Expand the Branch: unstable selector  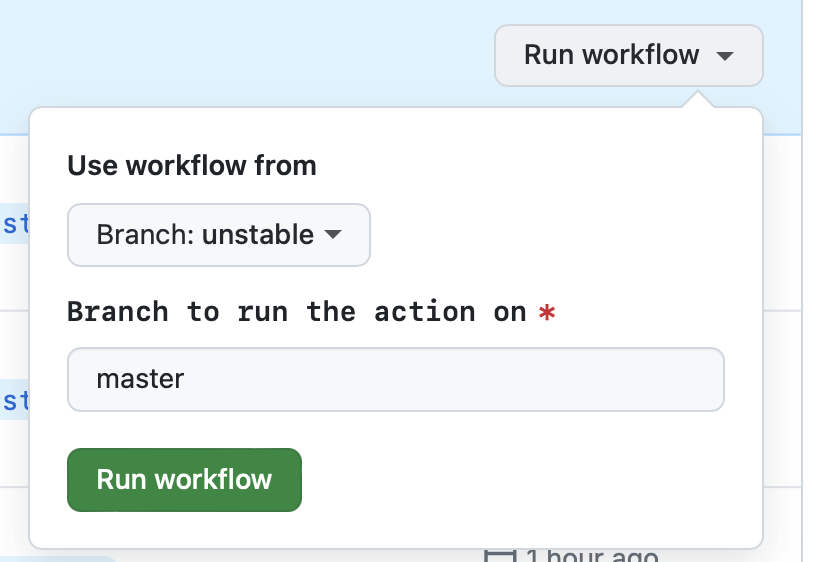(218, 235)
